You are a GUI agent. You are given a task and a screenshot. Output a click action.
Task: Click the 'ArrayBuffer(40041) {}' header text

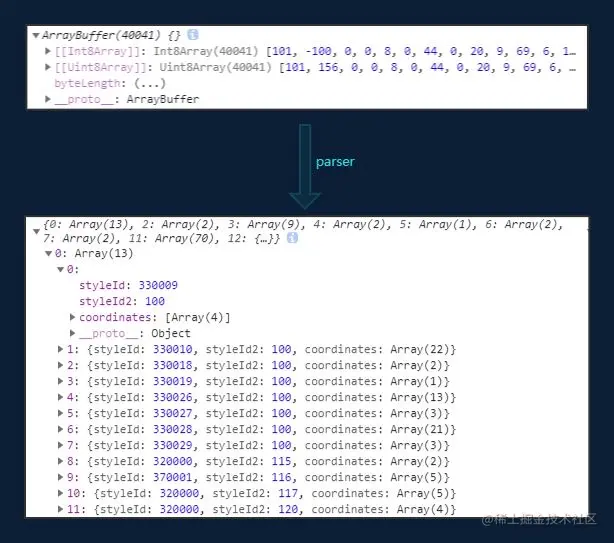(x=111, y=35)
